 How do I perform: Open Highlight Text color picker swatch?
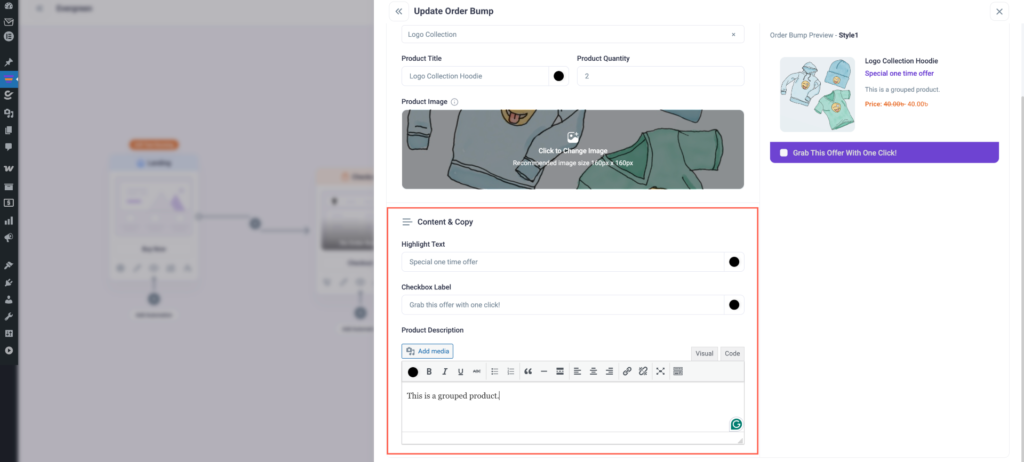point(734,262)
